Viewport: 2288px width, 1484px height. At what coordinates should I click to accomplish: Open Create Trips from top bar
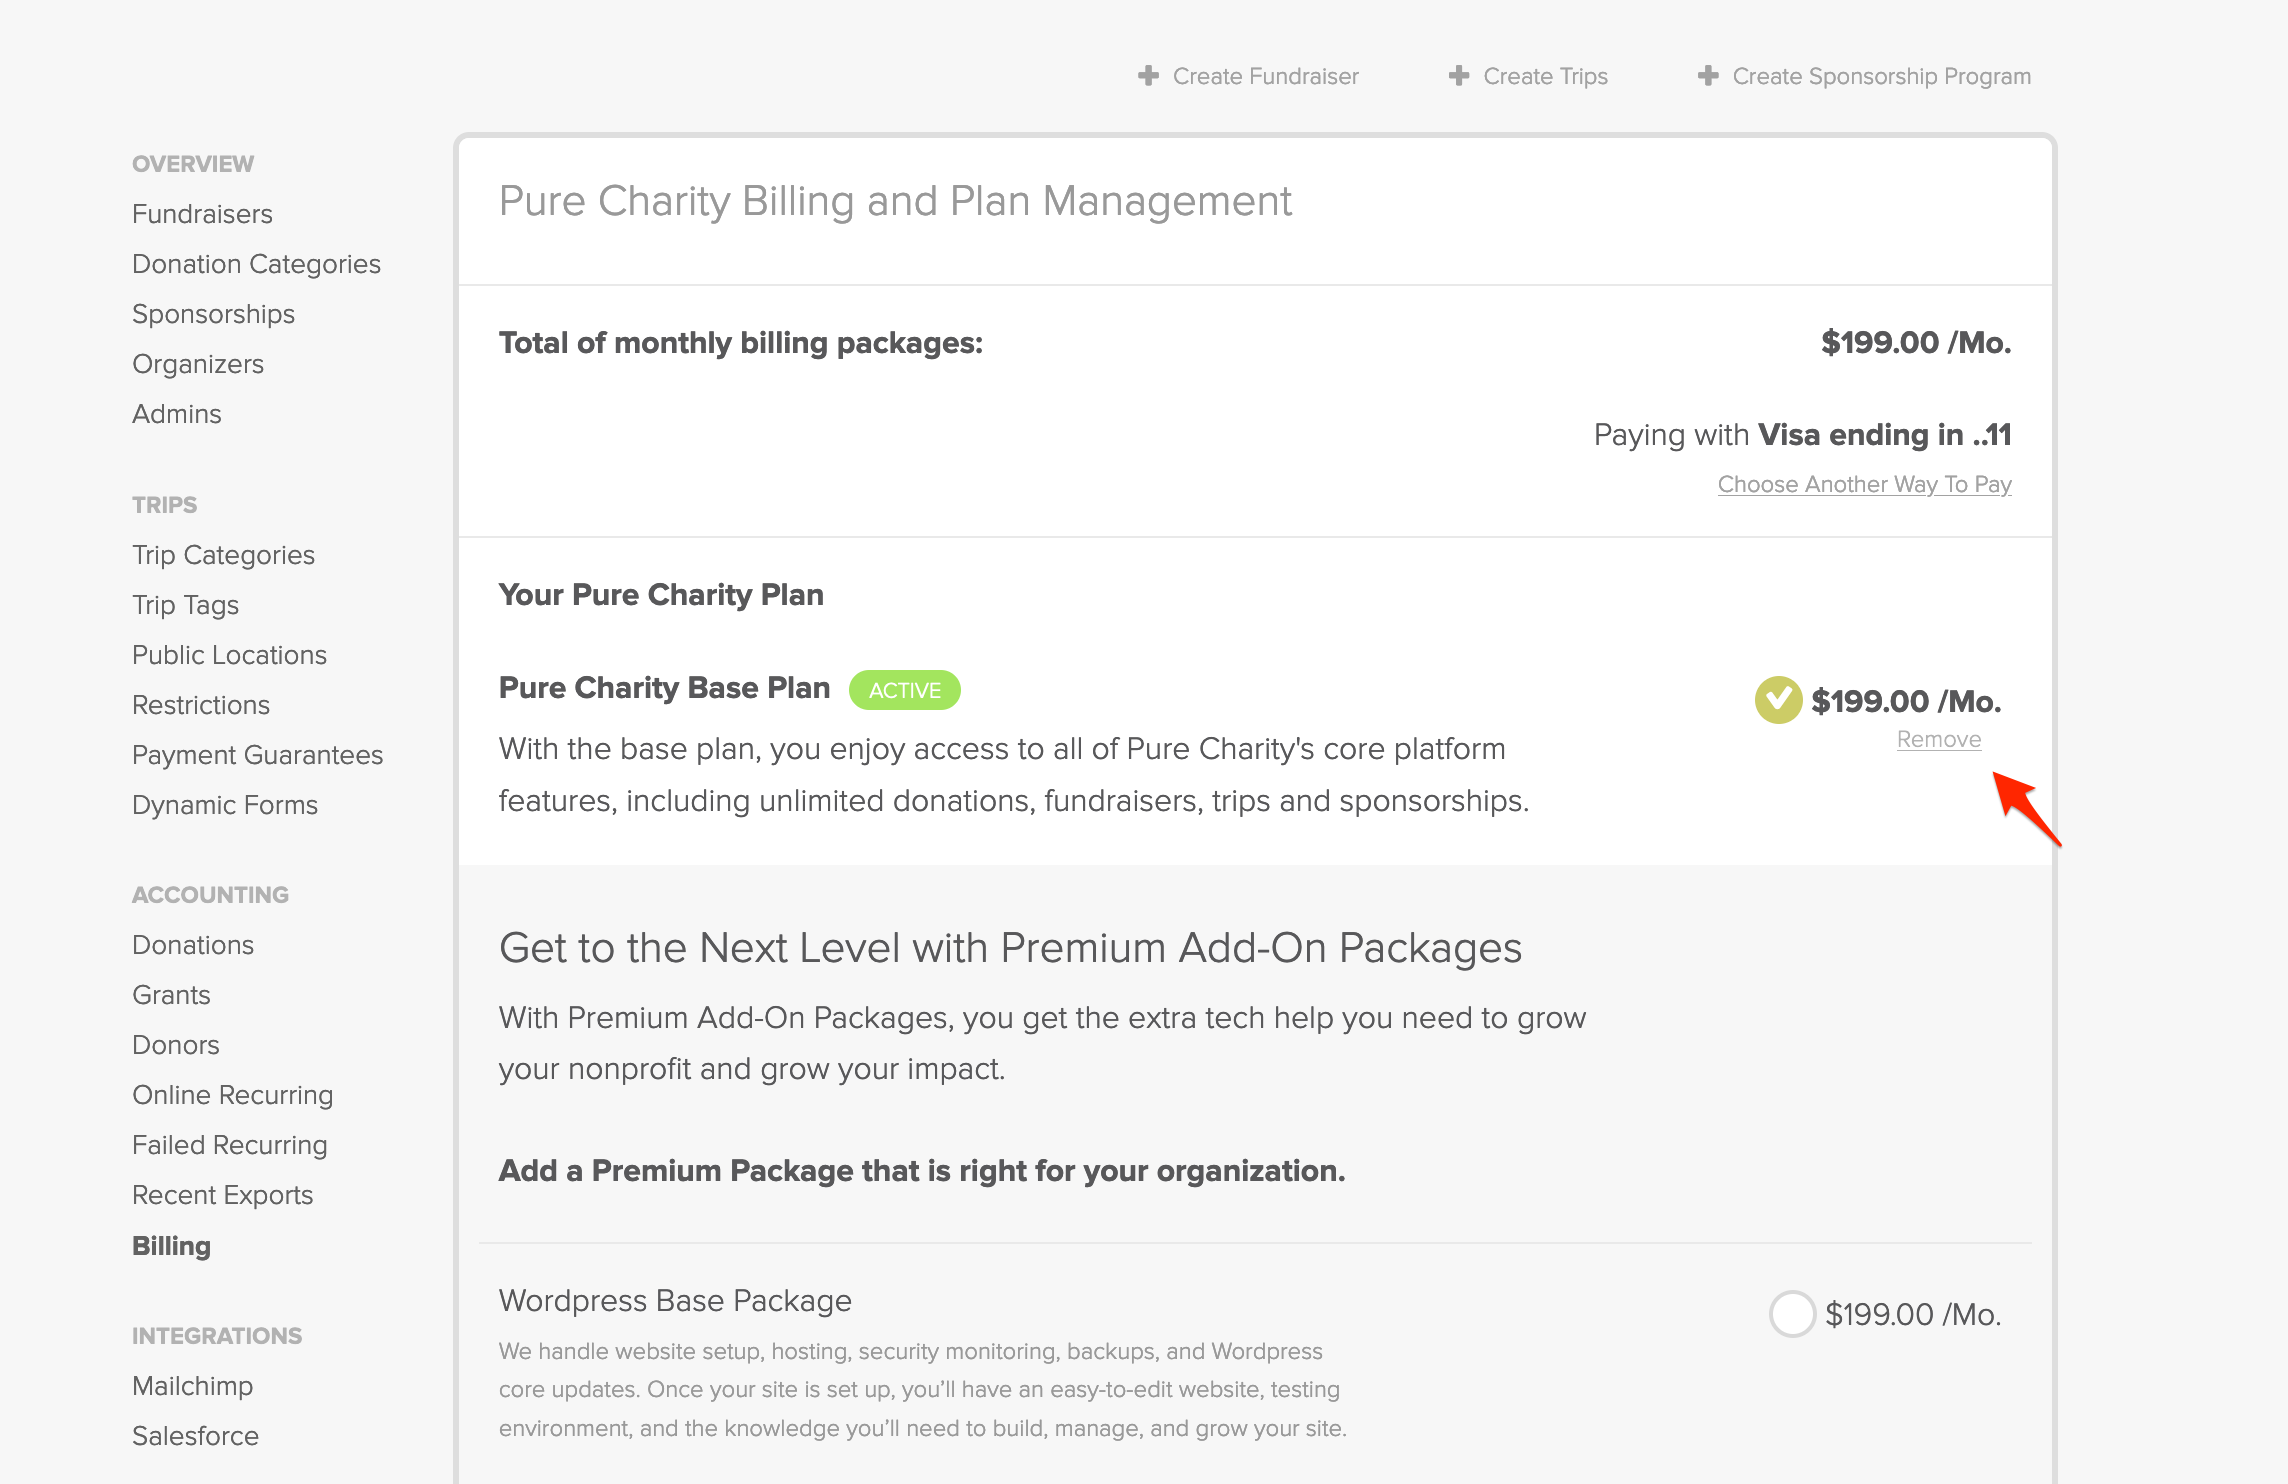(1545, 76)
